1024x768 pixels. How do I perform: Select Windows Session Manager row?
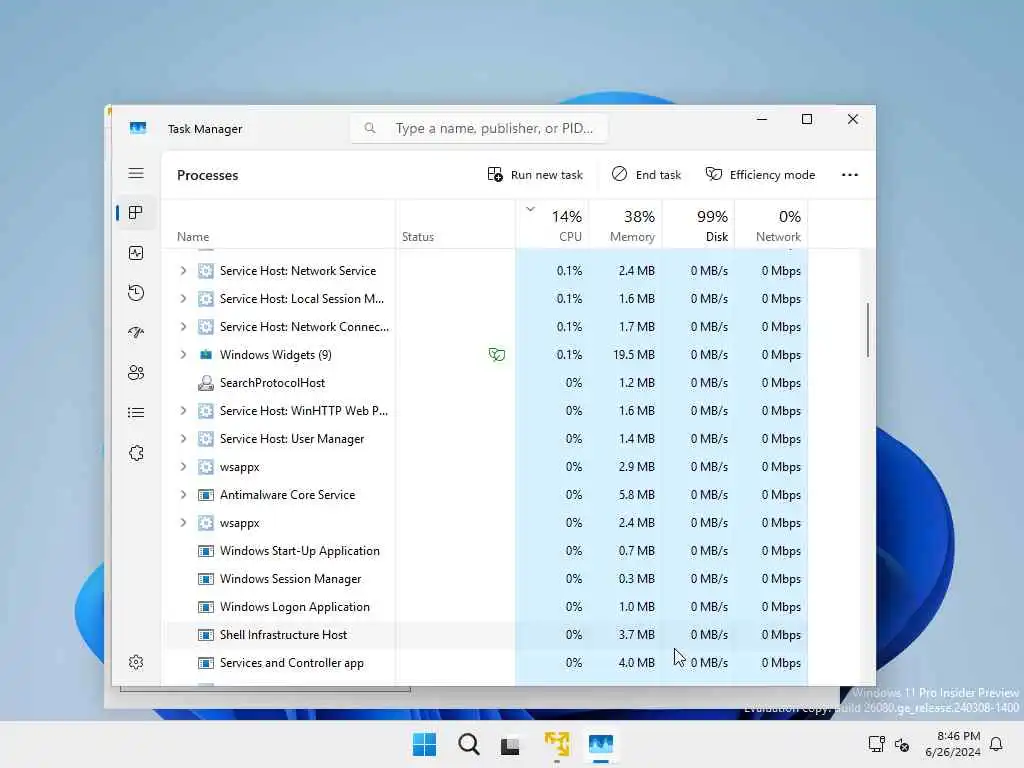(x=485, y=579)
